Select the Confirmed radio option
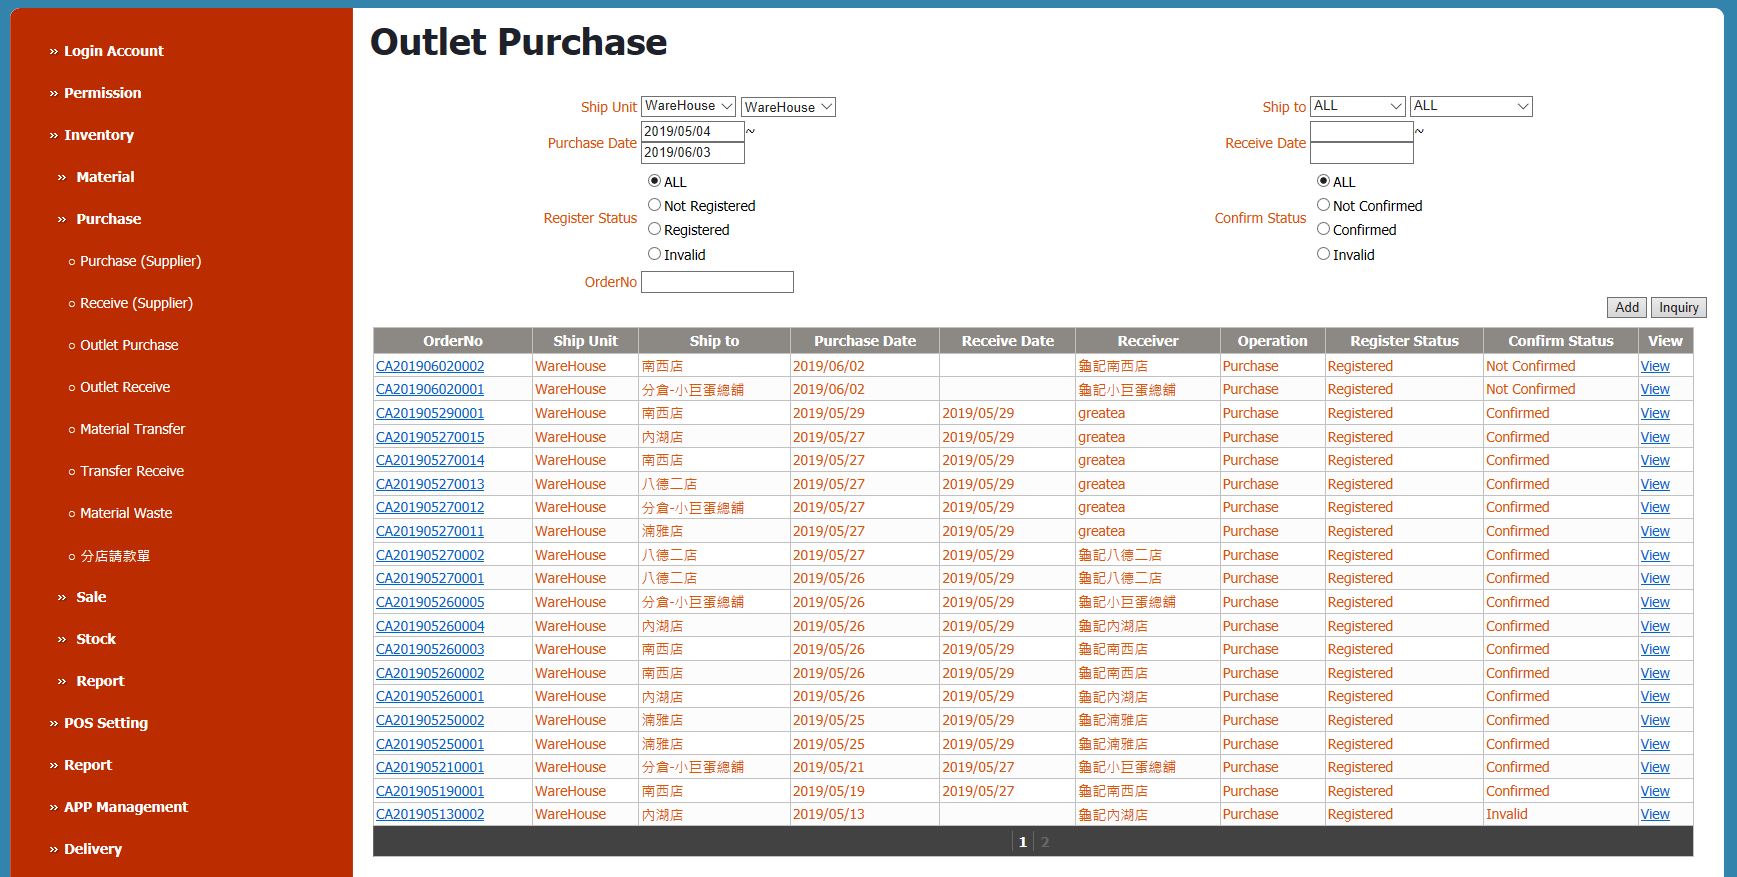Screen dimensions: 1737x877 (1323, 229)
